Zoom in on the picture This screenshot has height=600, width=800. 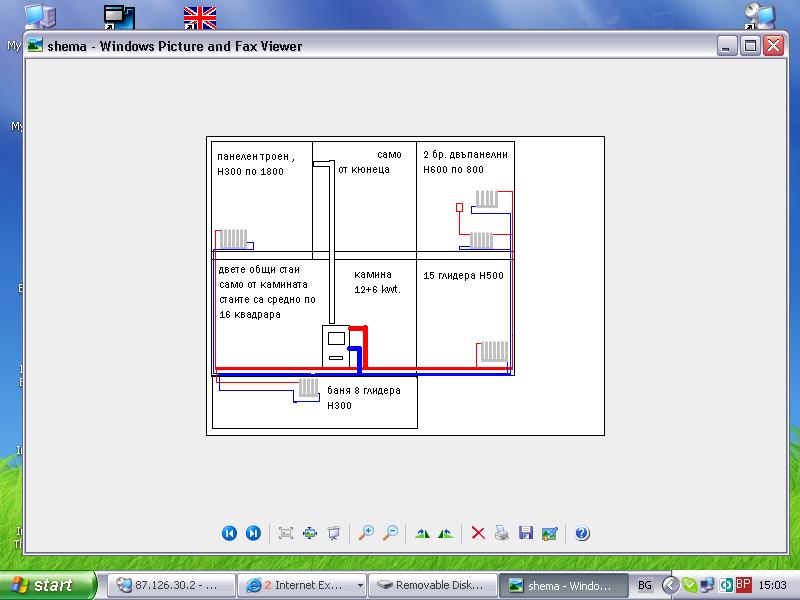[x=366, y=534]
